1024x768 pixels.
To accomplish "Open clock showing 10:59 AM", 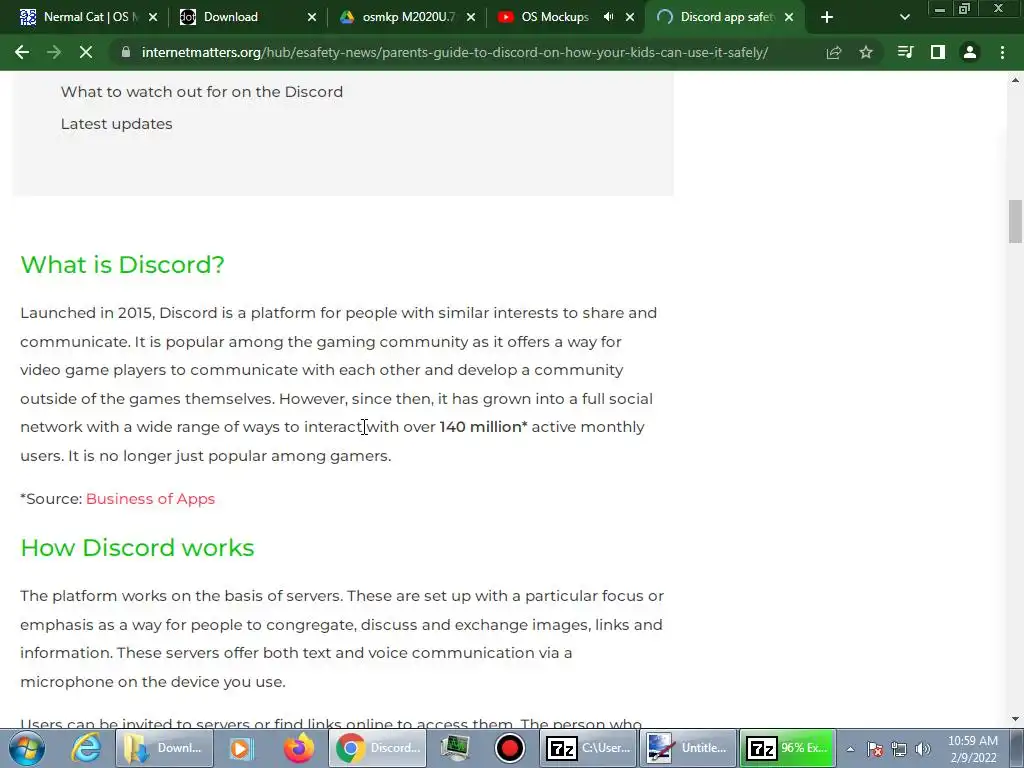I will [972, 749].
